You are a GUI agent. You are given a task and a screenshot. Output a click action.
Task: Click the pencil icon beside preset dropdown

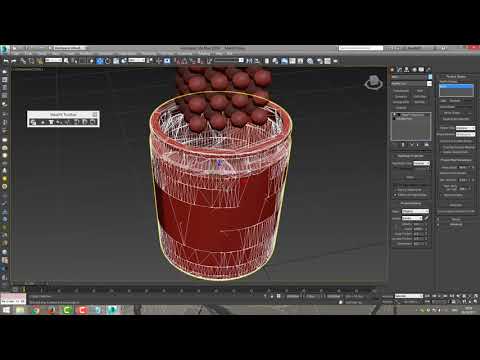427,218
